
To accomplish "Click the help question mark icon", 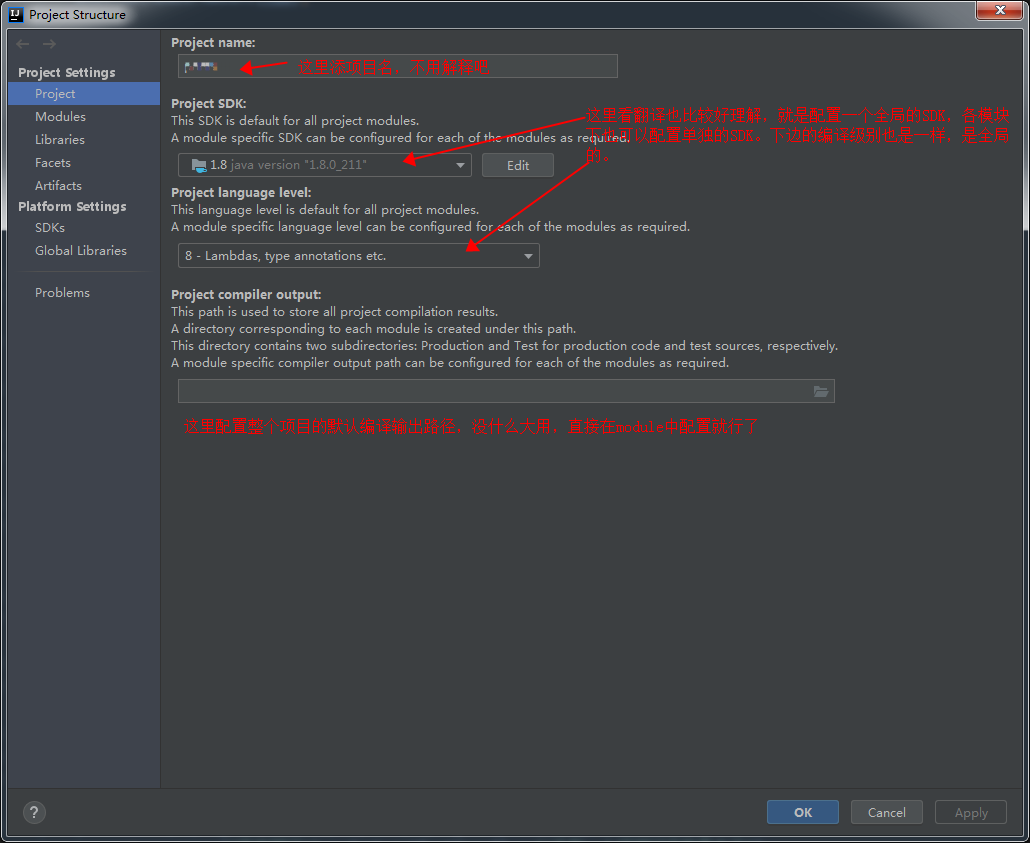I will coord(33,812).
